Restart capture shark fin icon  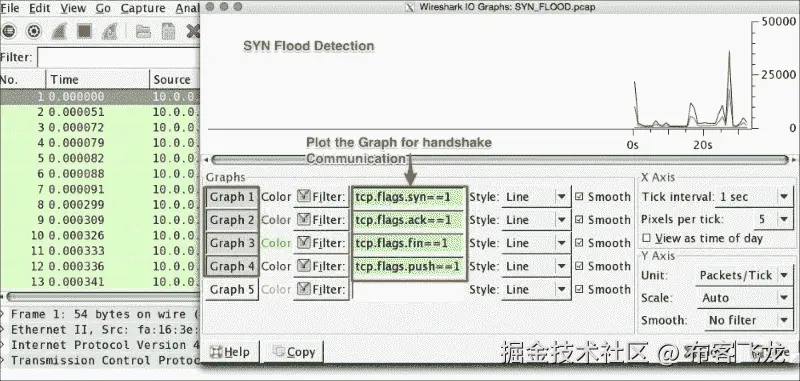click(x=110, y=32)
